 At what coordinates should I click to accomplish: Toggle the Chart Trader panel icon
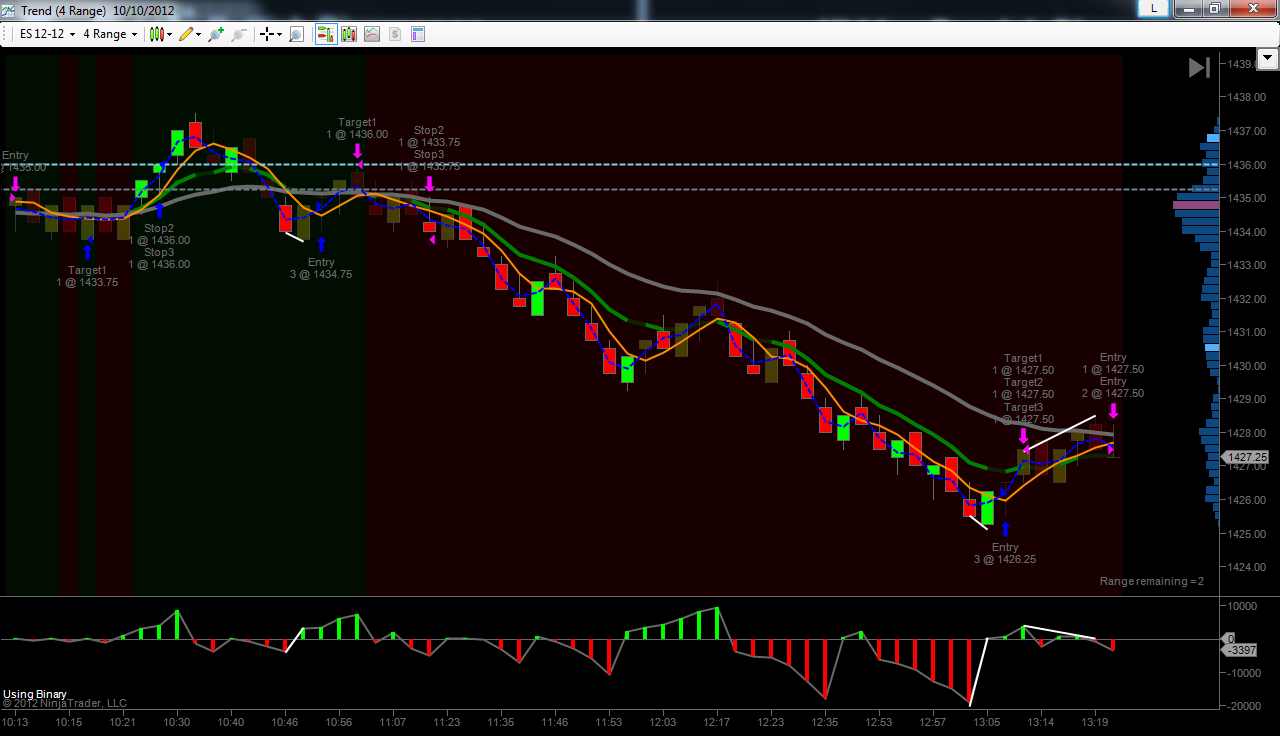tap(326, 34)
